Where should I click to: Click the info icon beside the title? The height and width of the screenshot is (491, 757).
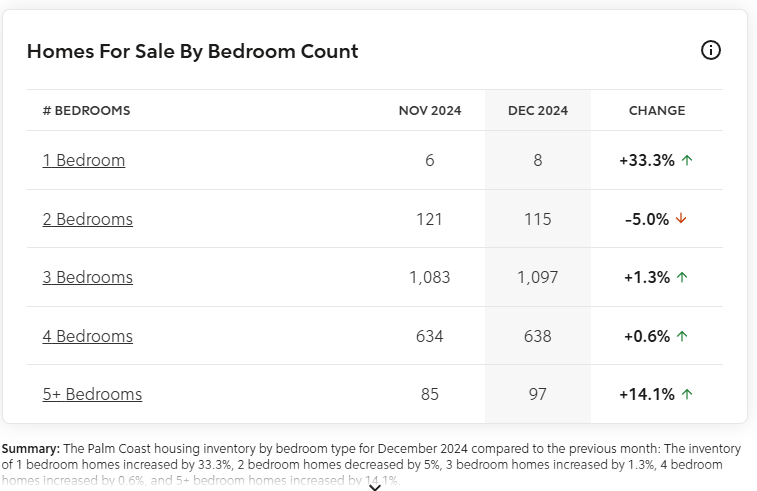point(711,51)
